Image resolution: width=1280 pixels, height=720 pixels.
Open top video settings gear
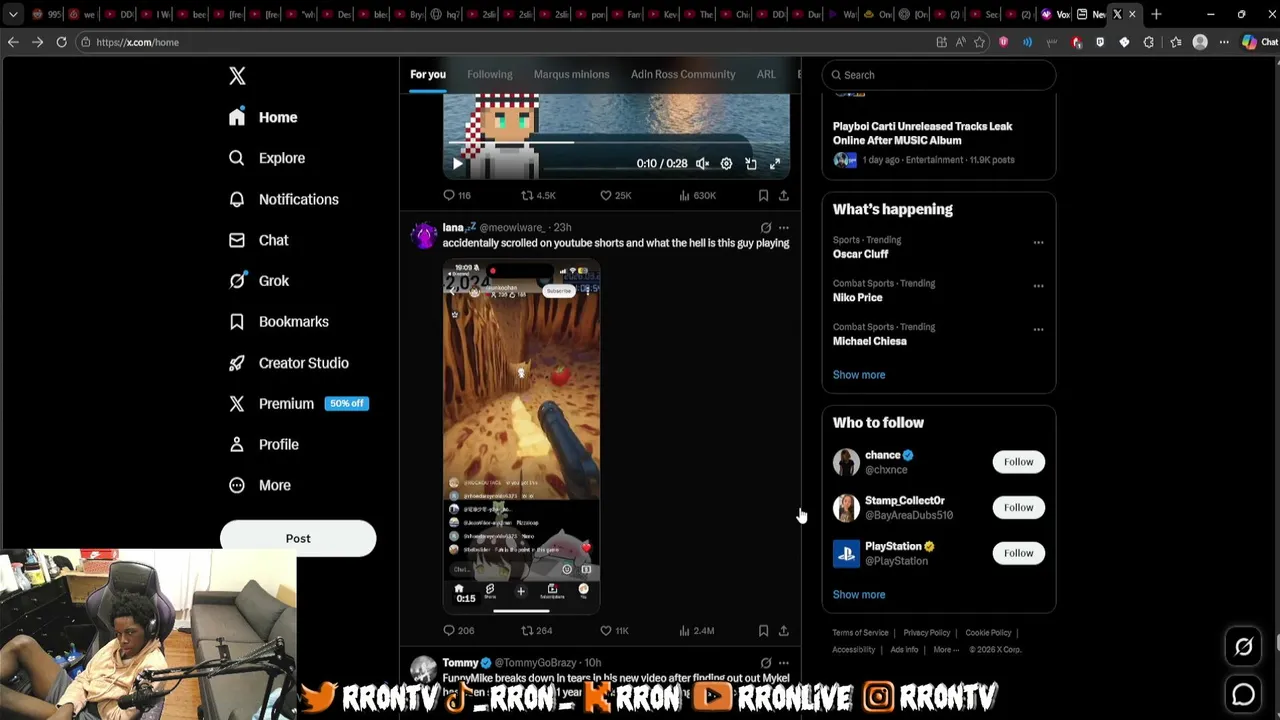726,164
